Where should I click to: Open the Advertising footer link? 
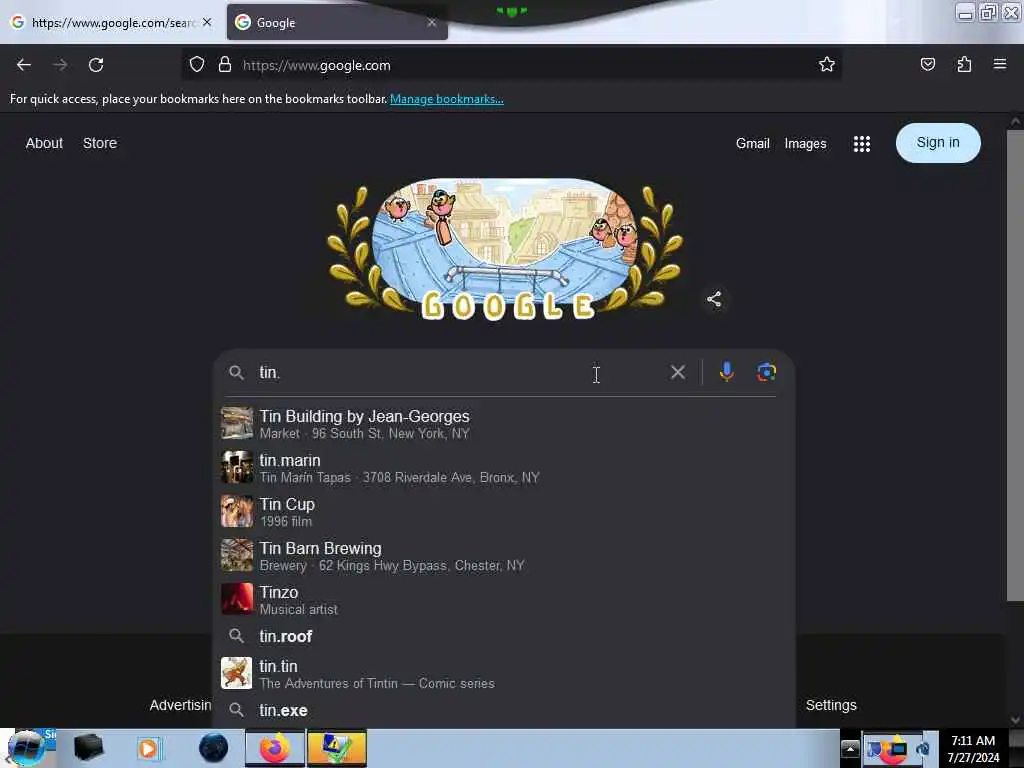(x=180, y=705)
